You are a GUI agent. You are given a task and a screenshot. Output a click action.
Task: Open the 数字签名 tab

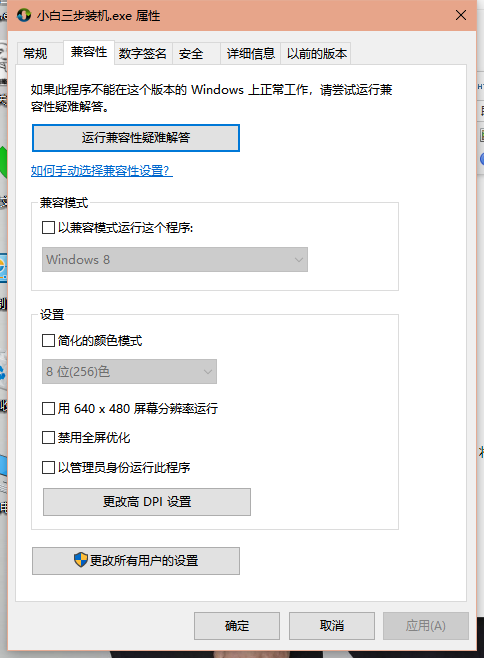click(x=143, y=53)
